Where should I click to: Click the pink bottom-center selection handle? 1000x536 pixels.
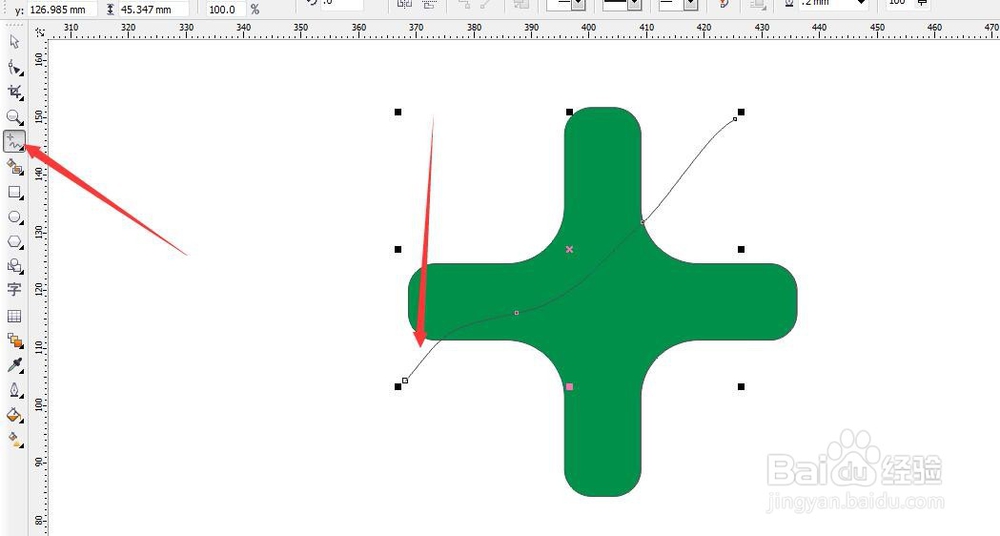click(570, 387)
